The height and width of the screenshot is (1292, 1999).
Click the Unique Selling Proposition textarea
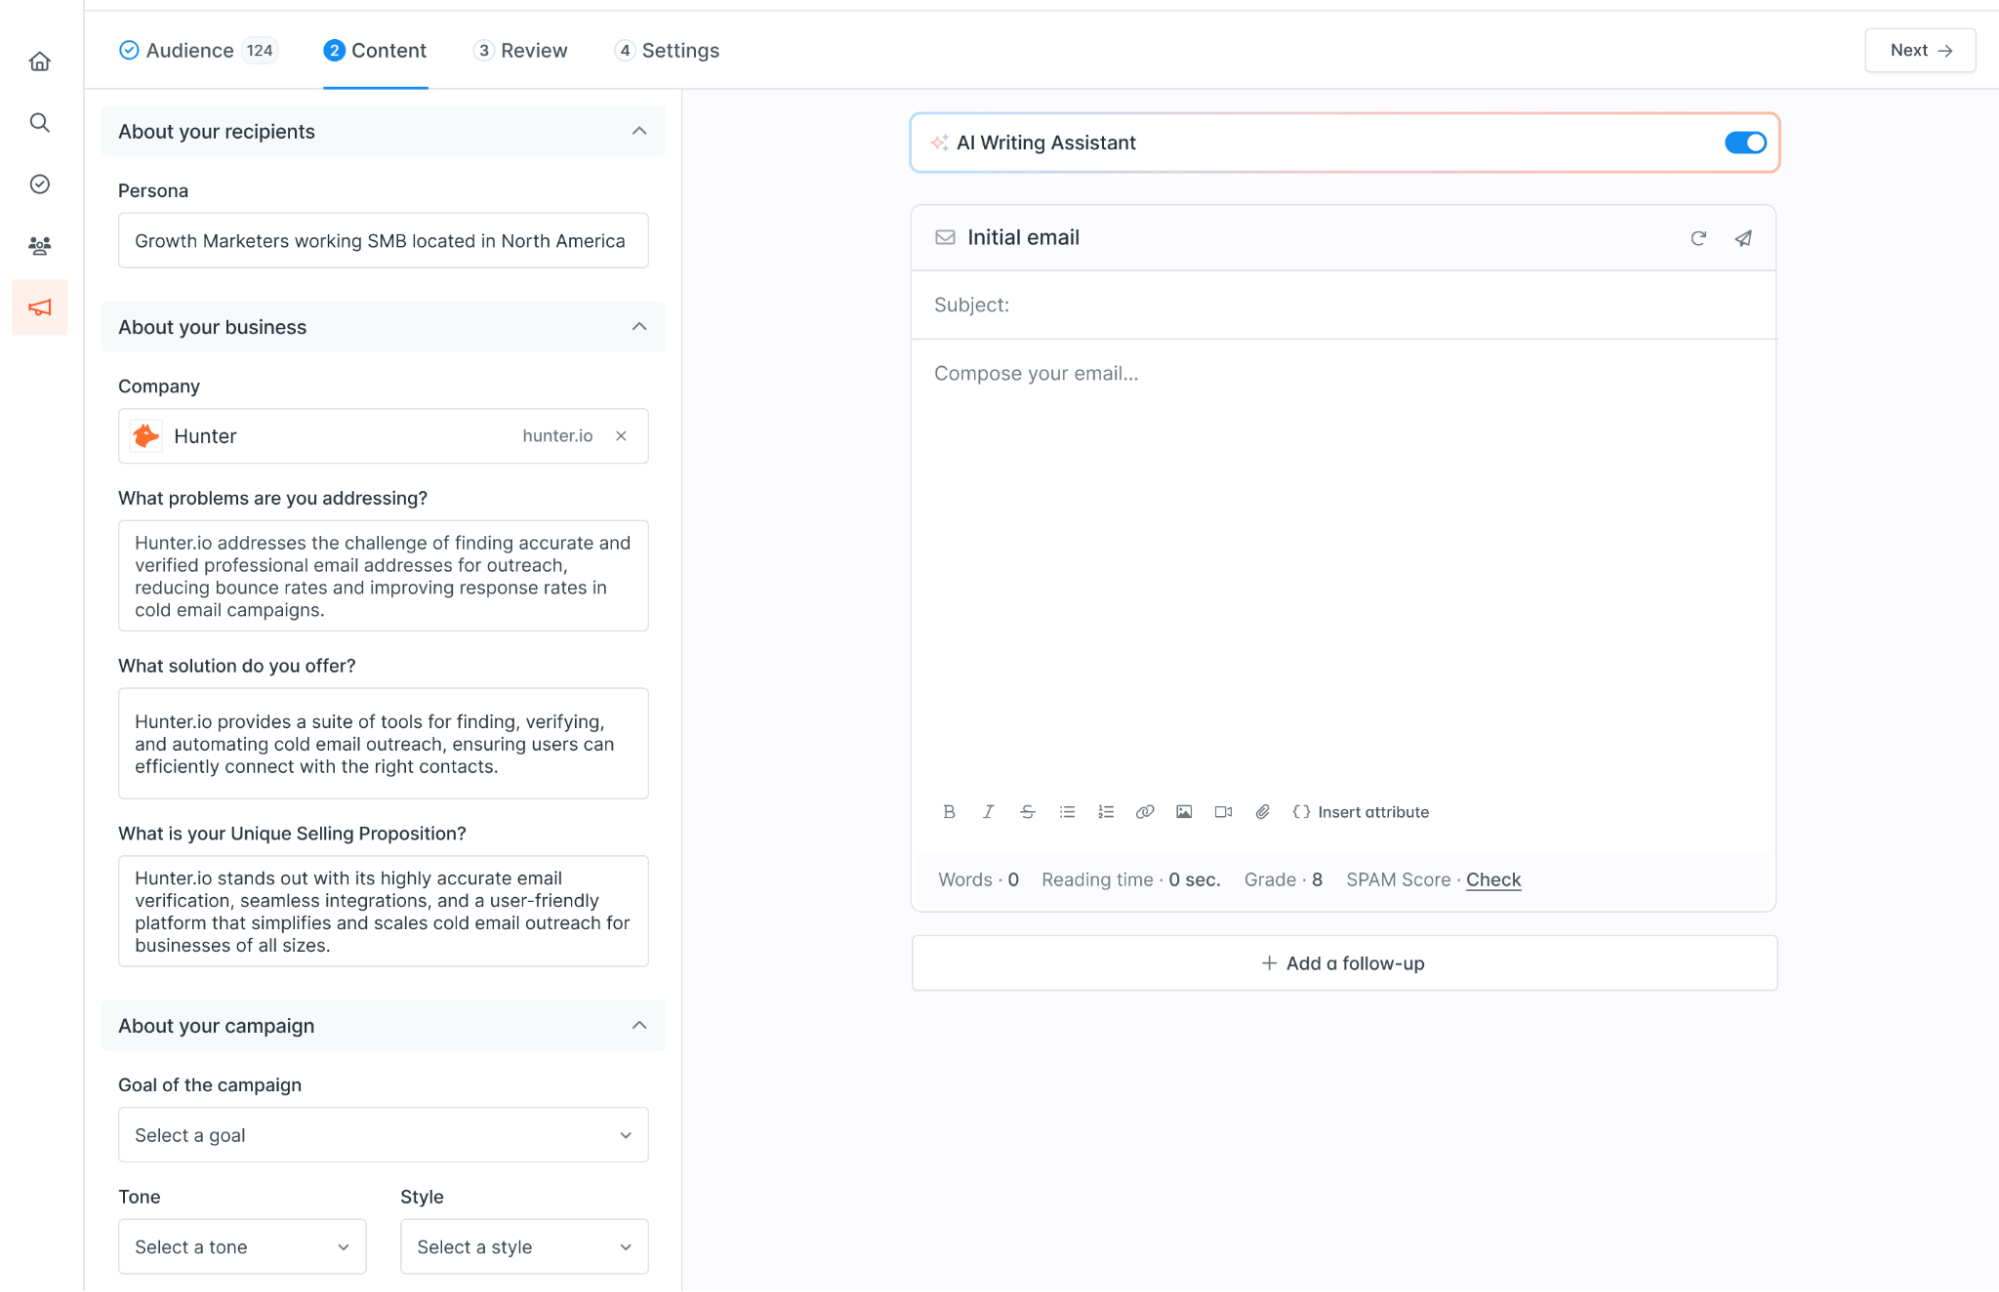(x=383, y=911)
